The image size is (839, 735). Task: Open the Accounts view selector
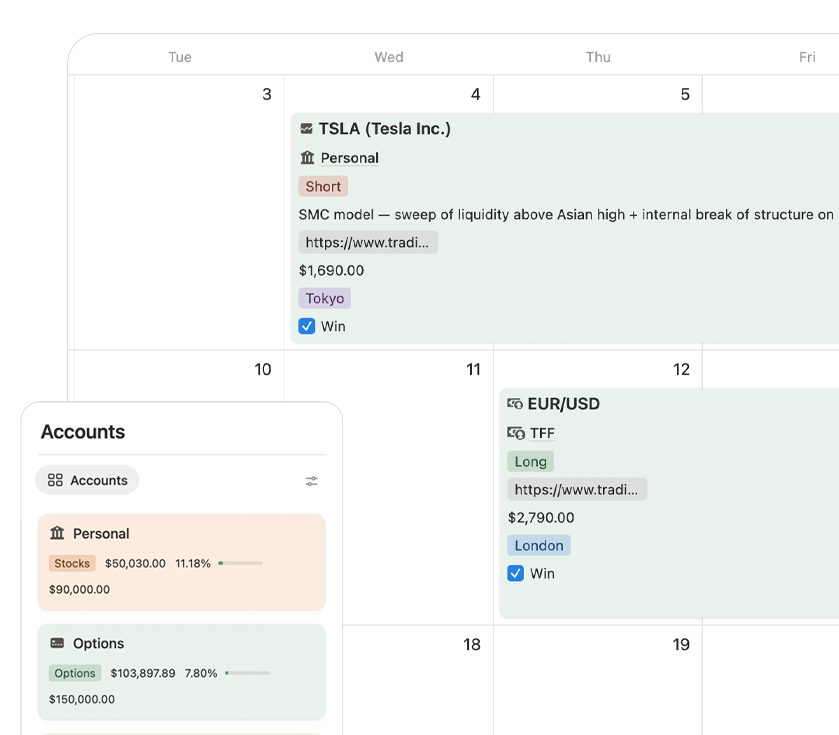pos(87,480)
